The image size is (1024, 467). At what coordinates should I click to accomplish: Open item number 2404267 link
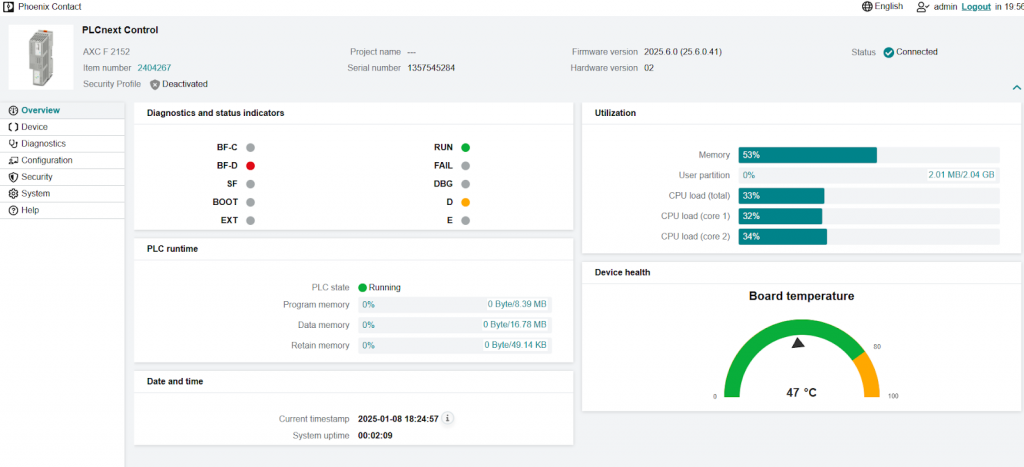click(x=154, y=68)
